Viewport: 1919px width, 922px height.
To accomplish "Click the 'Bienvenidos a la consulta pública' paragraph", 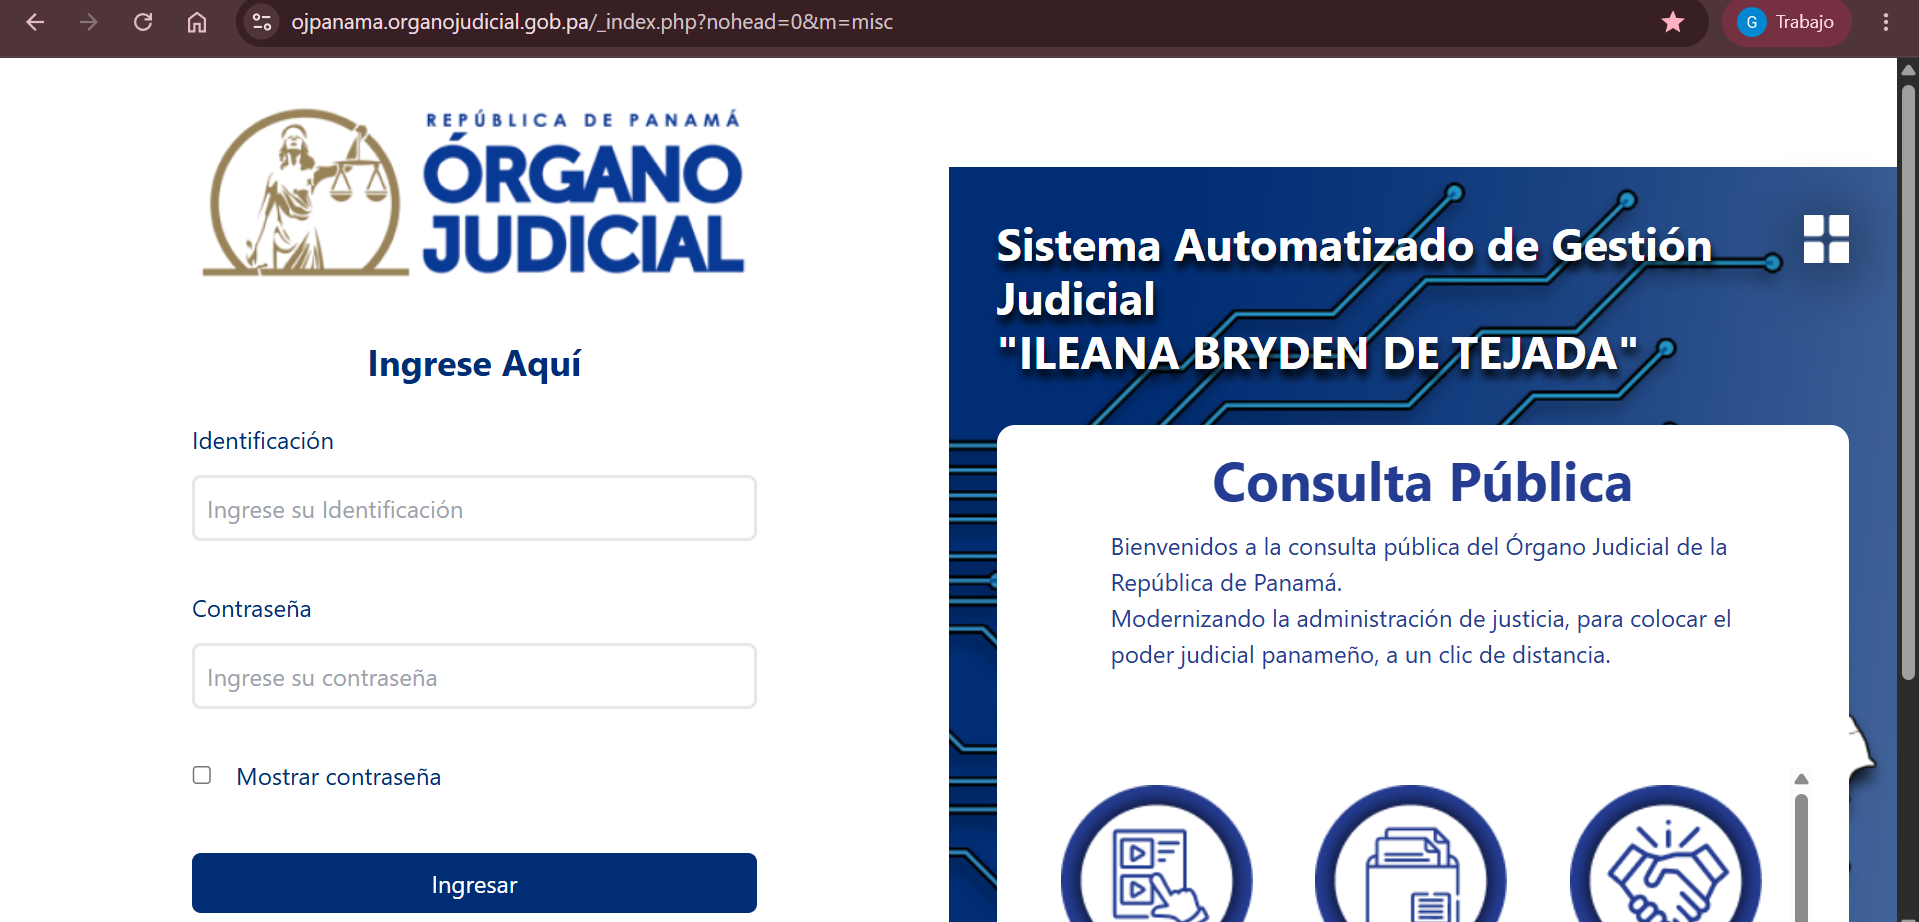I will tap(1421, 601).
